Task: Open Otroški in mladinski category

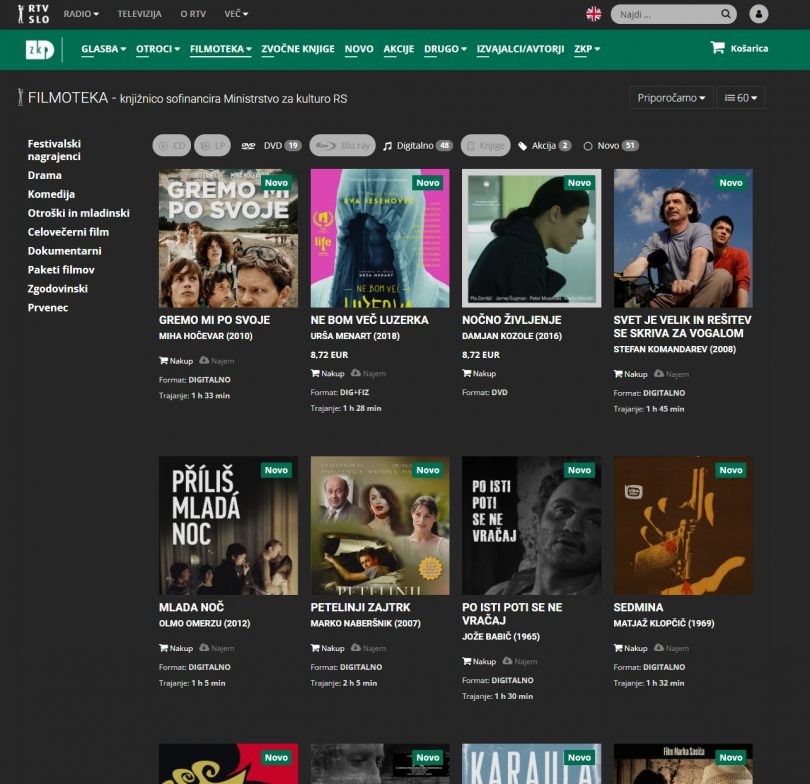Action: pyautogui.click(x=79, y=213)
